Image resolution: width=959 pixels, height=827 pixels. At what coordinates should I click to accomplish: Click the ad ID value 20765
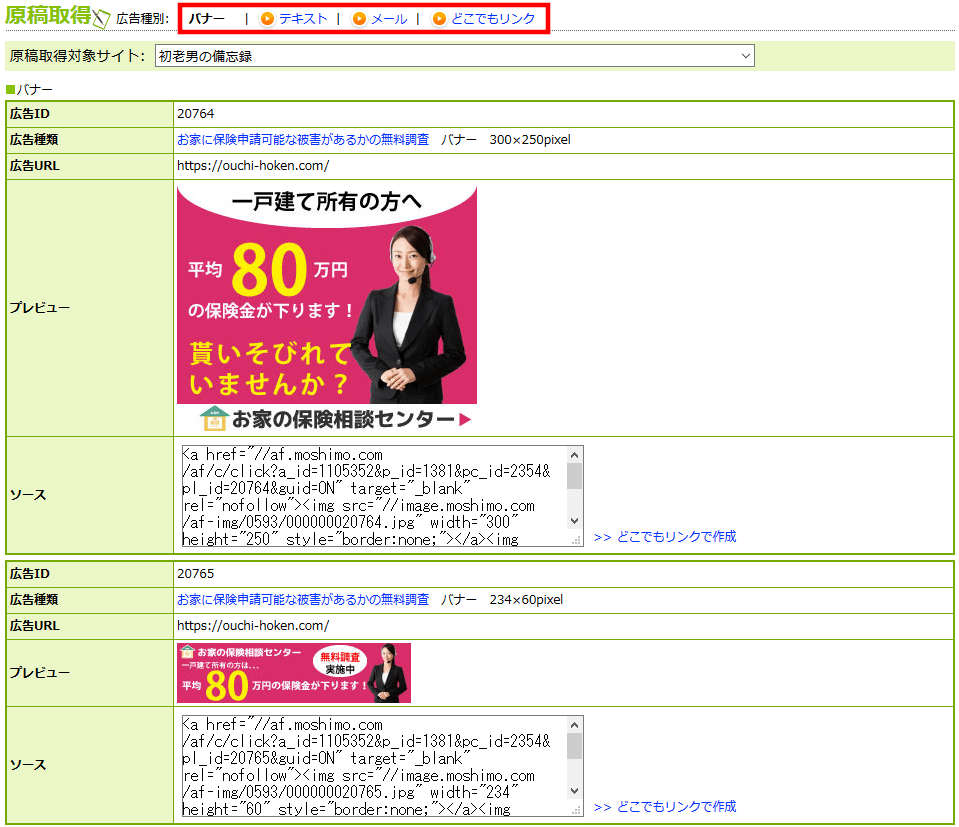(x=196, y=574)
